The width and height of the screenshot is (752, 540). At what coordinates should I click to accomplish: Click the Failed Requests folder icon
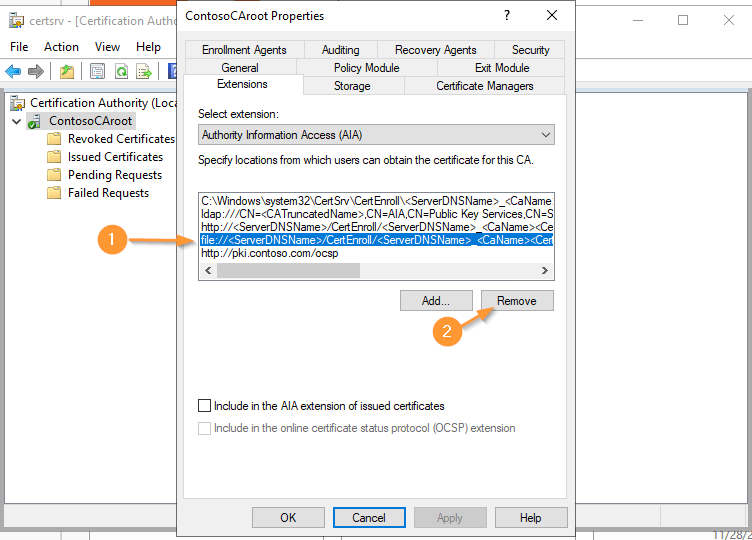(x=54, y=193)
